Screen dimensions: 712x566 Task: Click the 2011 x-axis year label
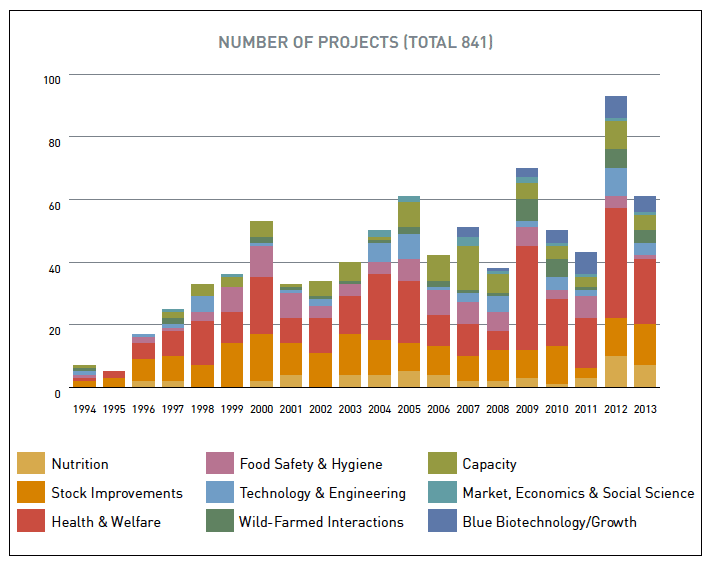586,409
